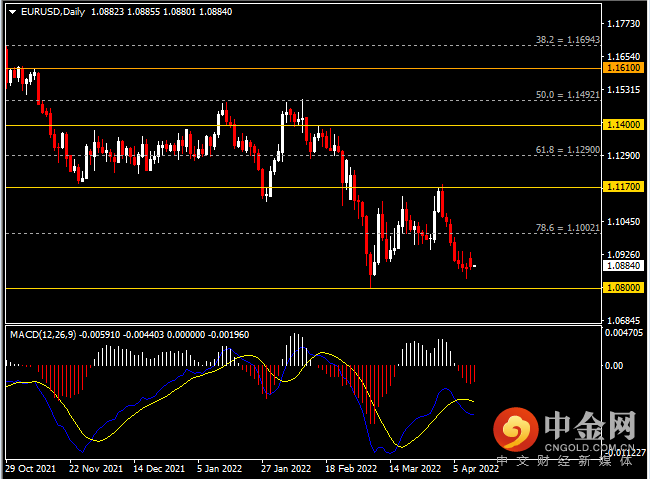Click the Fibonacci label 38.2 = 1.16943
This screenshot has width=650, height=479.
tap(568, 39)
